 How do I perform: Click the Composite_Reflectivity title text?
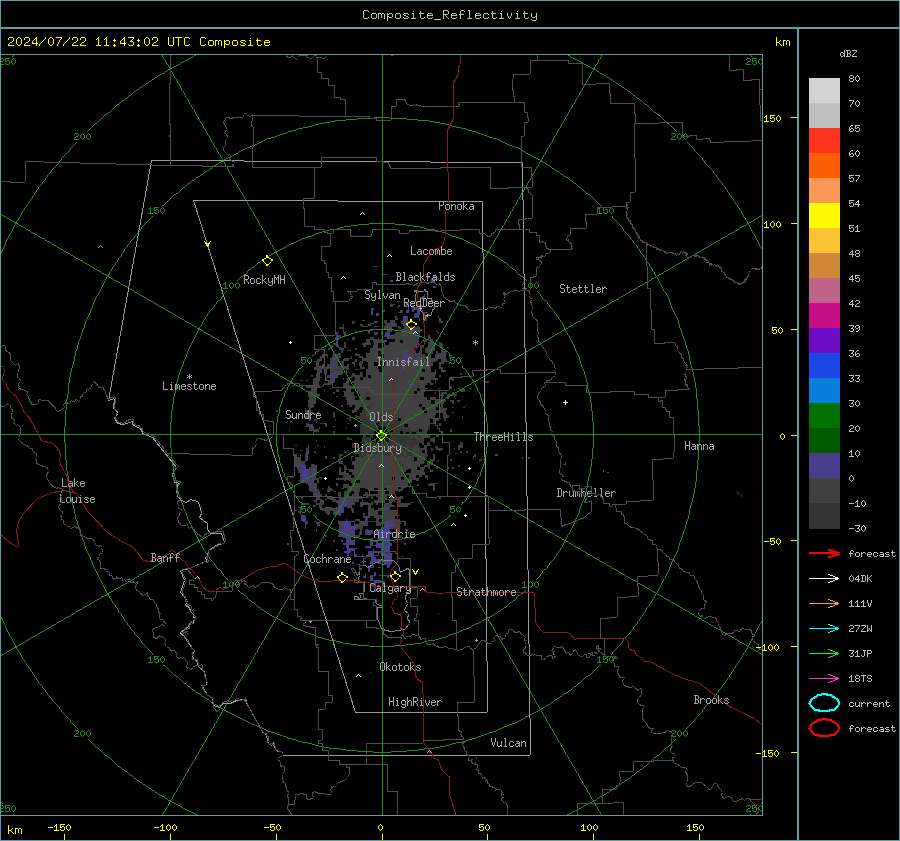449,15
